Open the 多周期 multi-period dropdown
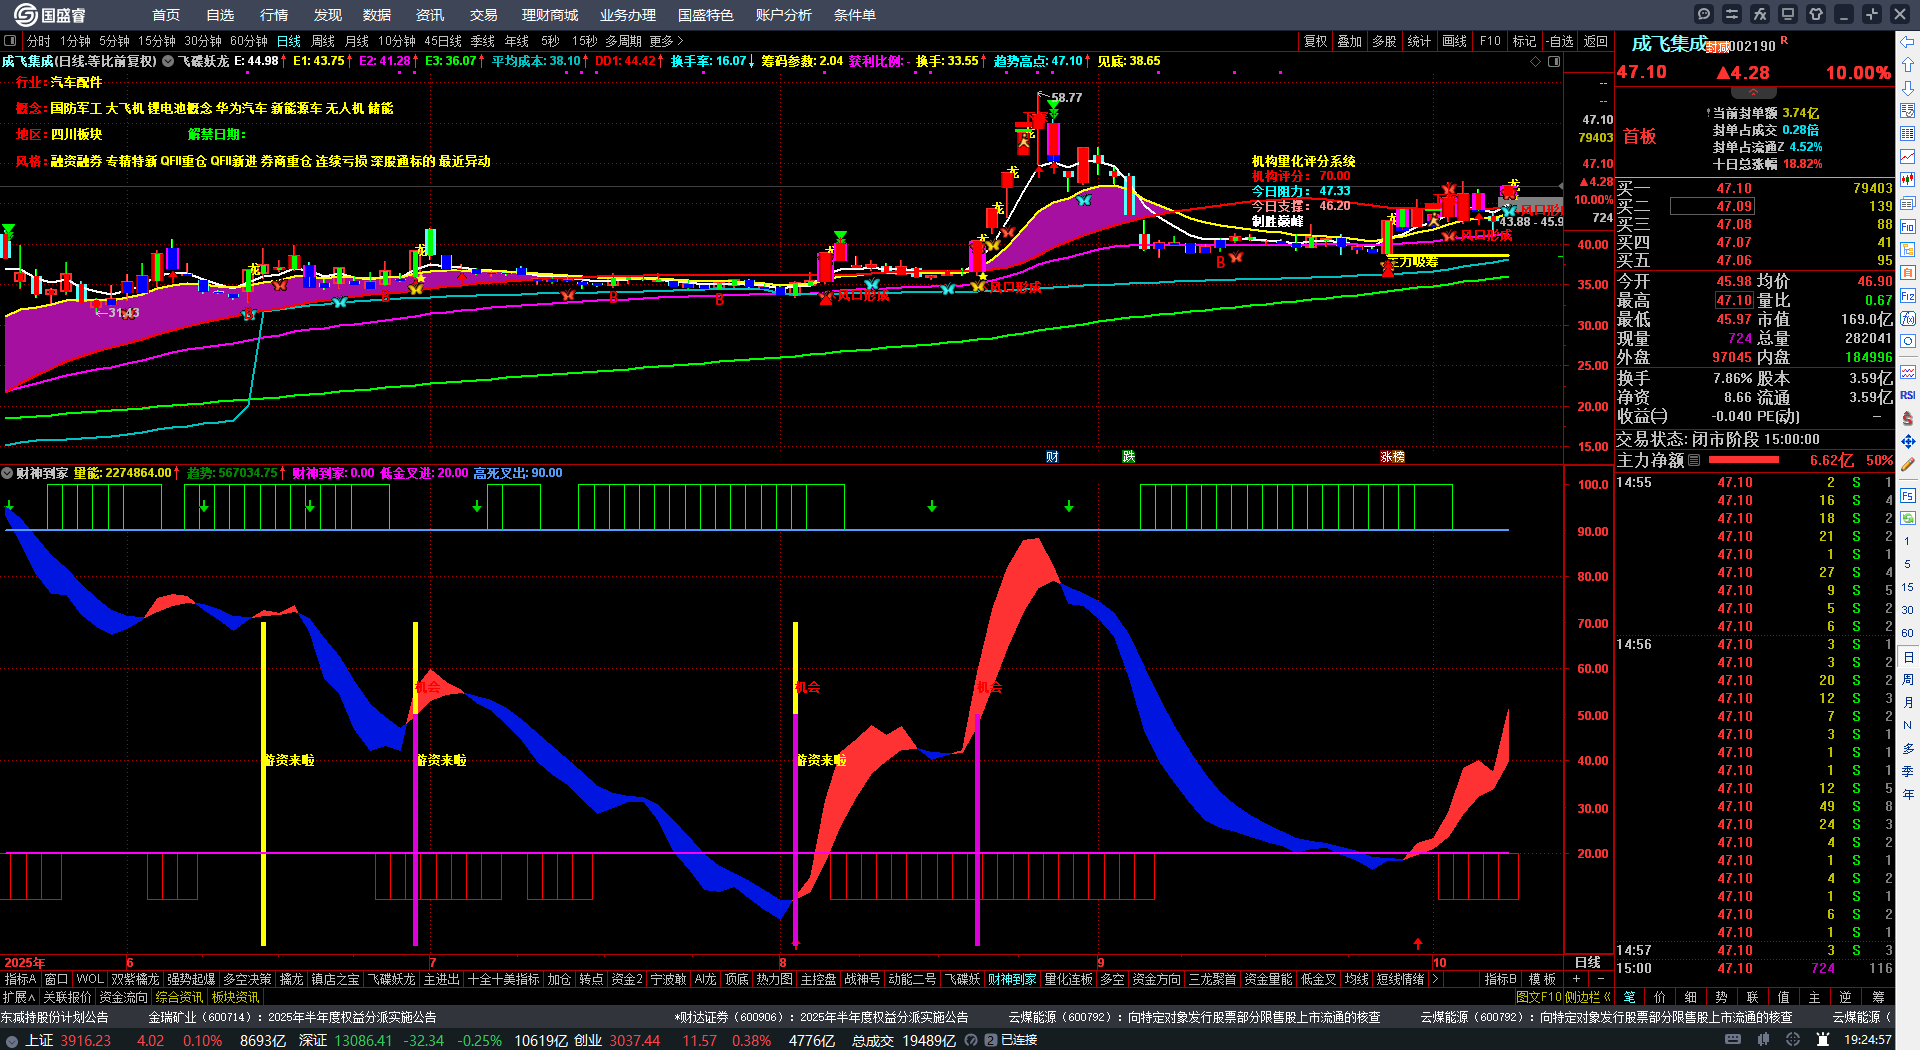1920x1050 pixels. 623,41
